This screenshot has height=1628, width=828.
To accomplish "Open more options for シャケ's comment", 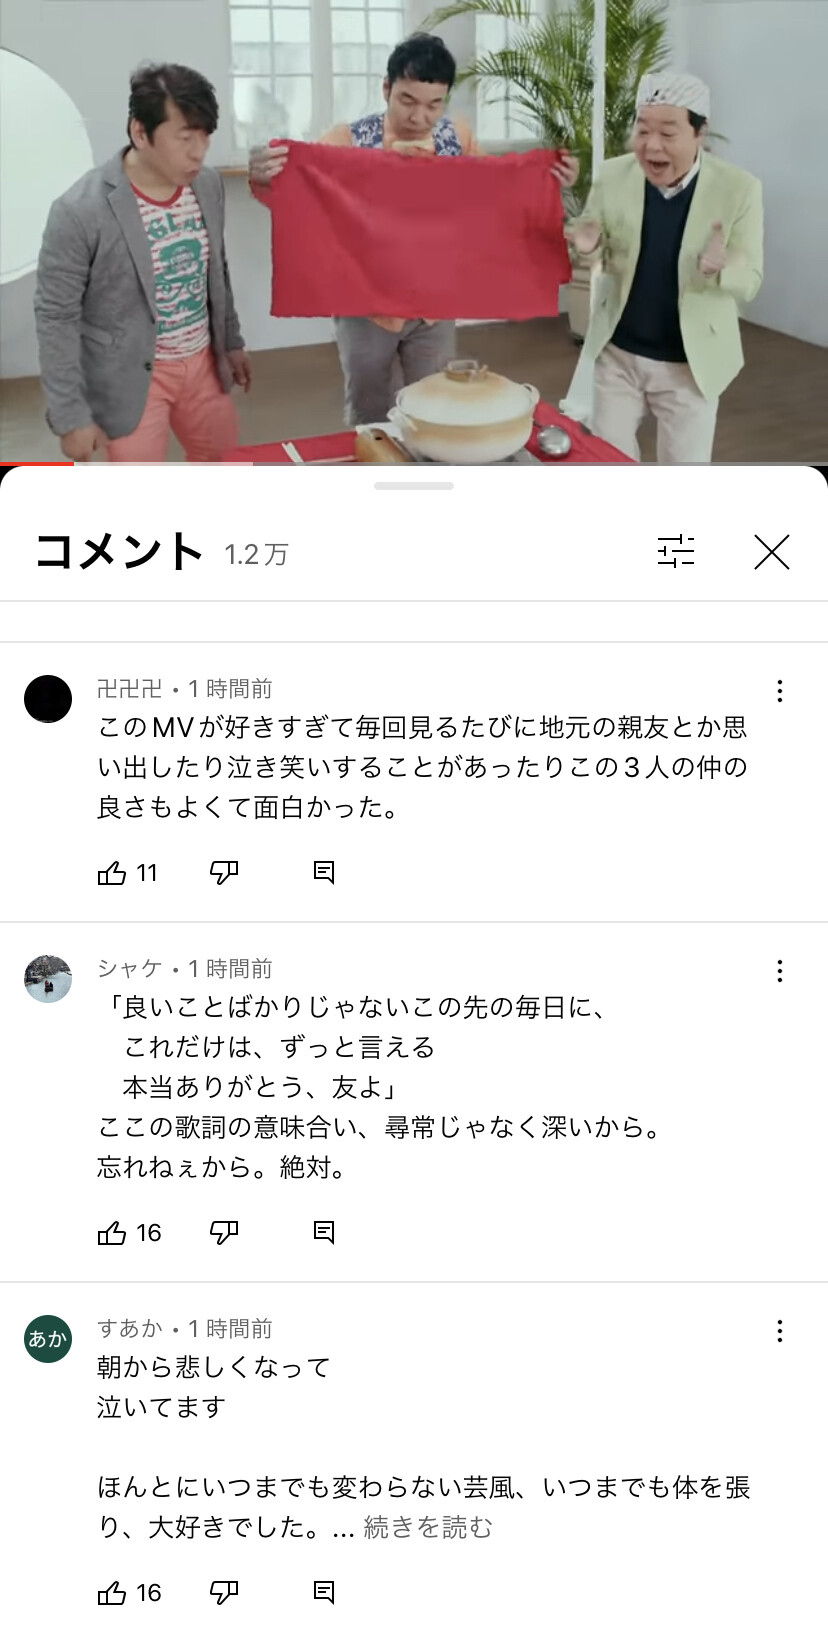I will [779, 971].
